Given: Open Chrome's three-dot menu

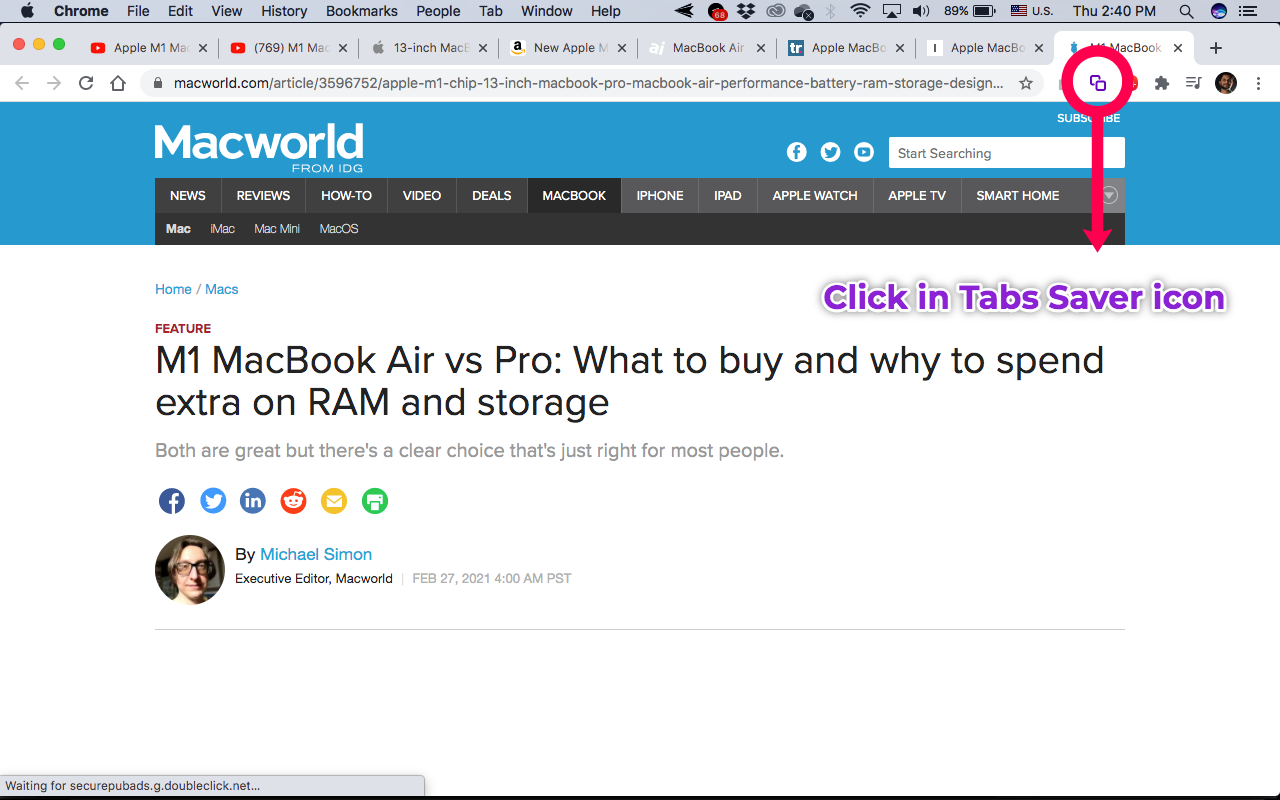Looking at the screenshot, I should (1258, 83).
